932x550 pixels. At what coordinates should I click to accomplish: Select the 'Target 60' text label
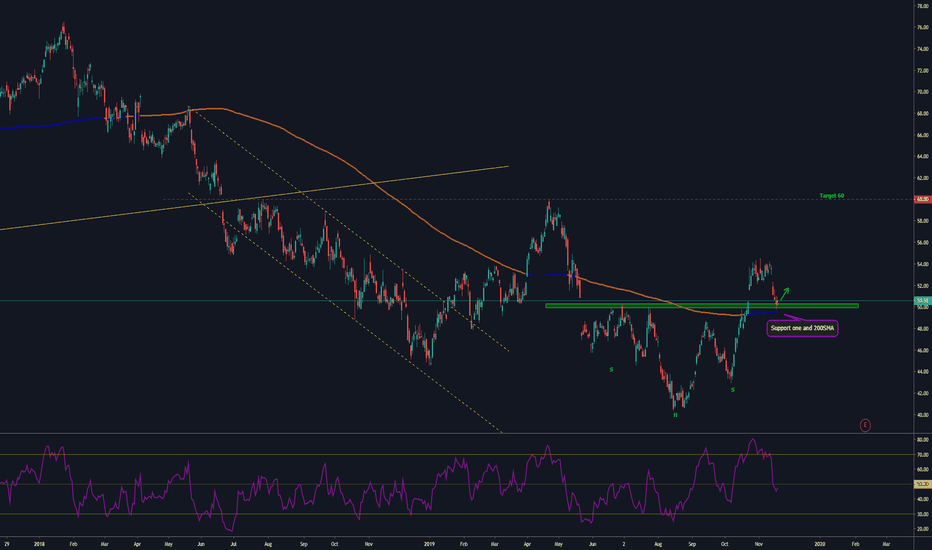pos(832,196)
